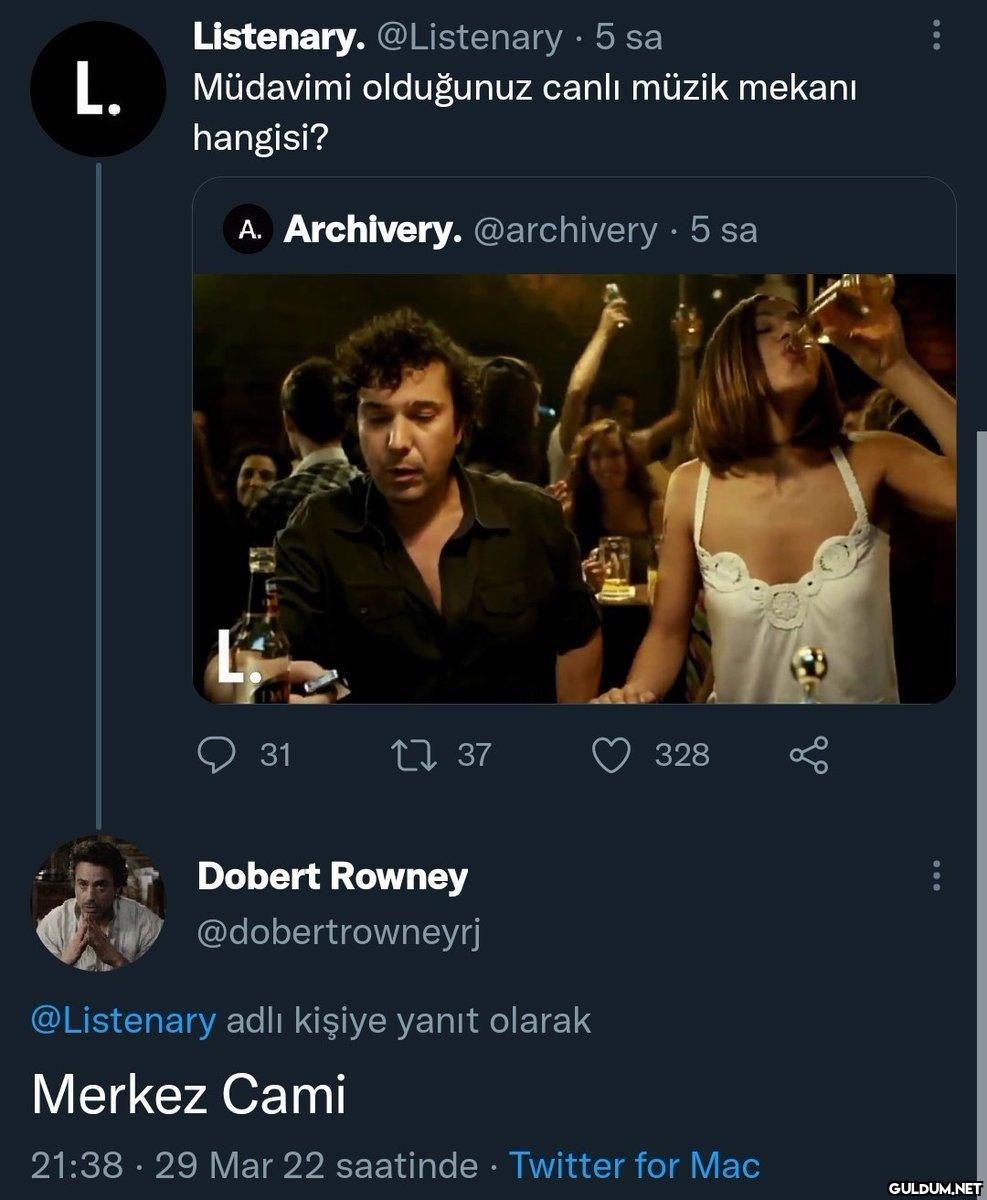Open the quoted tweet video thumbnail

[574, 488]
